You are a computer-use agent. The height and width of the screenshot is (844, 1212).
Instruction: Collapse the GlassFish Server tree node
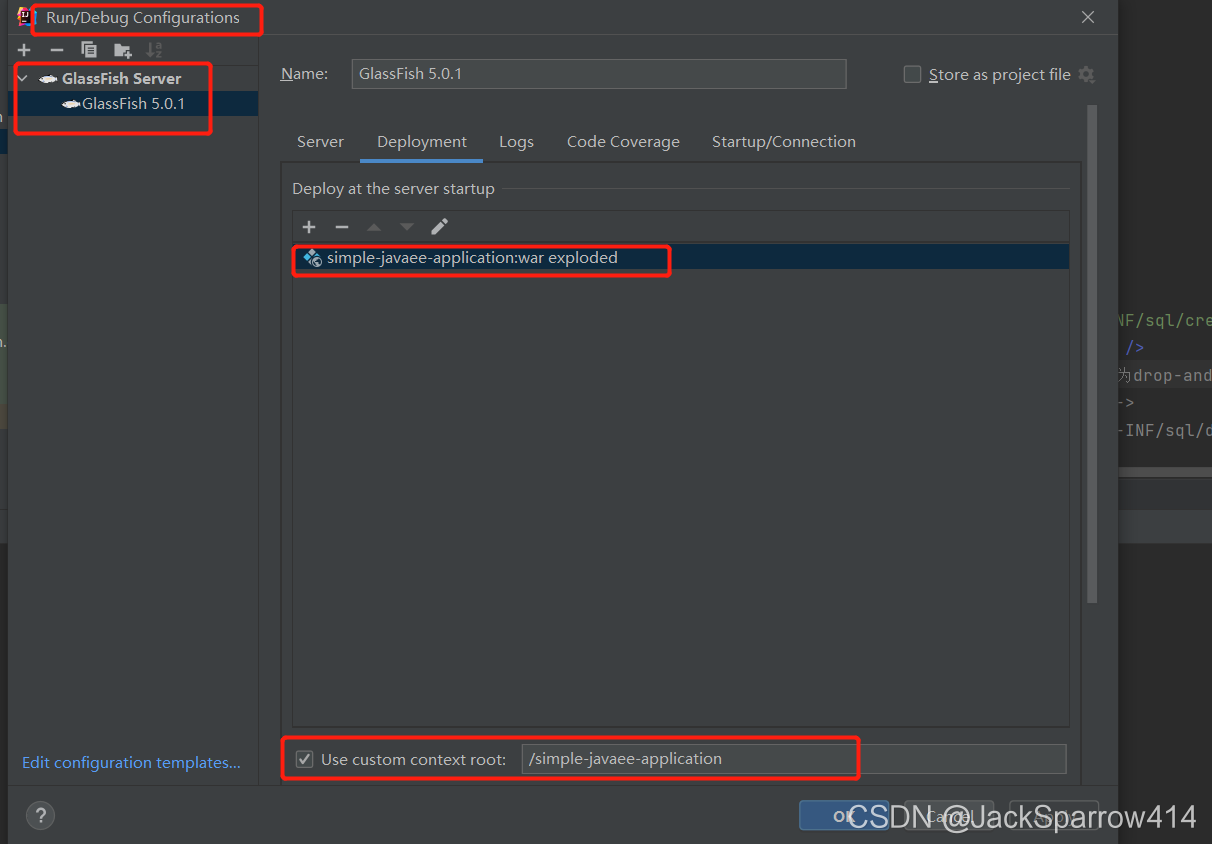click(x=22, y=78)
